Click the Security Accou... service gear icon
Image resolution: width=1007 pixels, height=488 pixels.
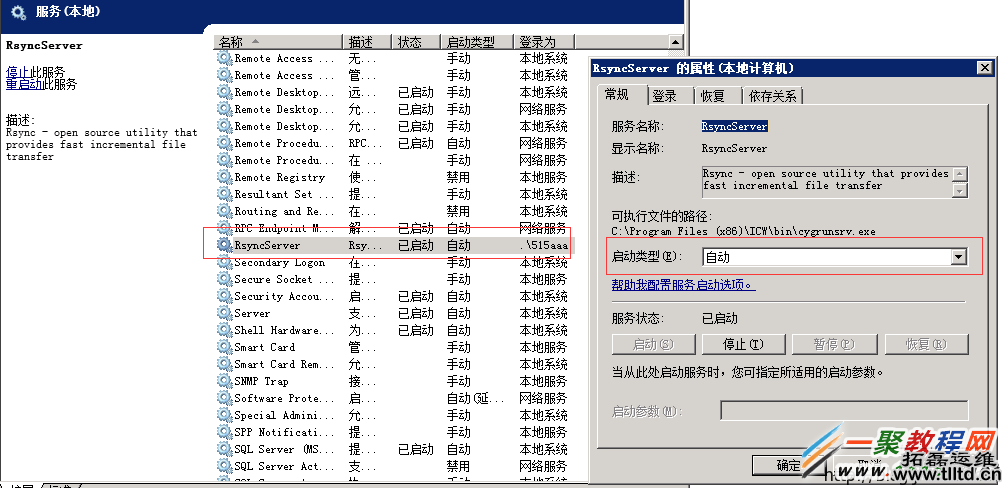coord(225,296)
